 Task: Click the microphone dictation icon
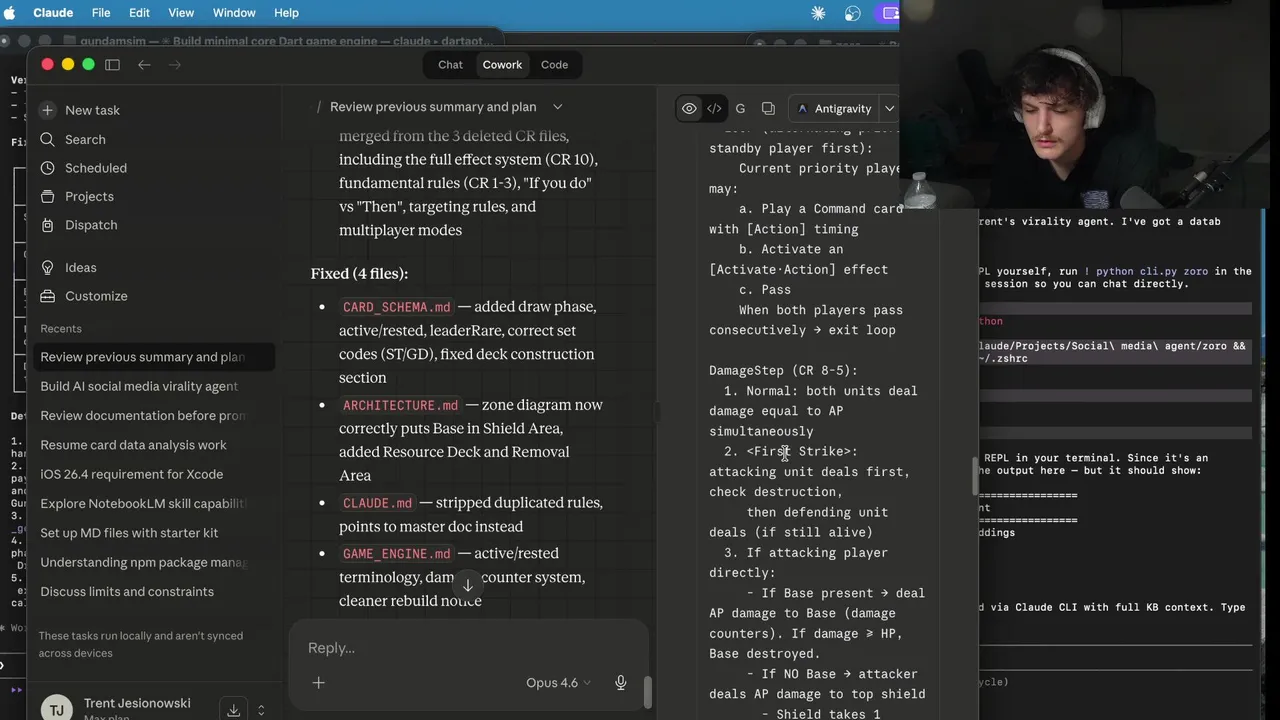(x=620, y=682)
